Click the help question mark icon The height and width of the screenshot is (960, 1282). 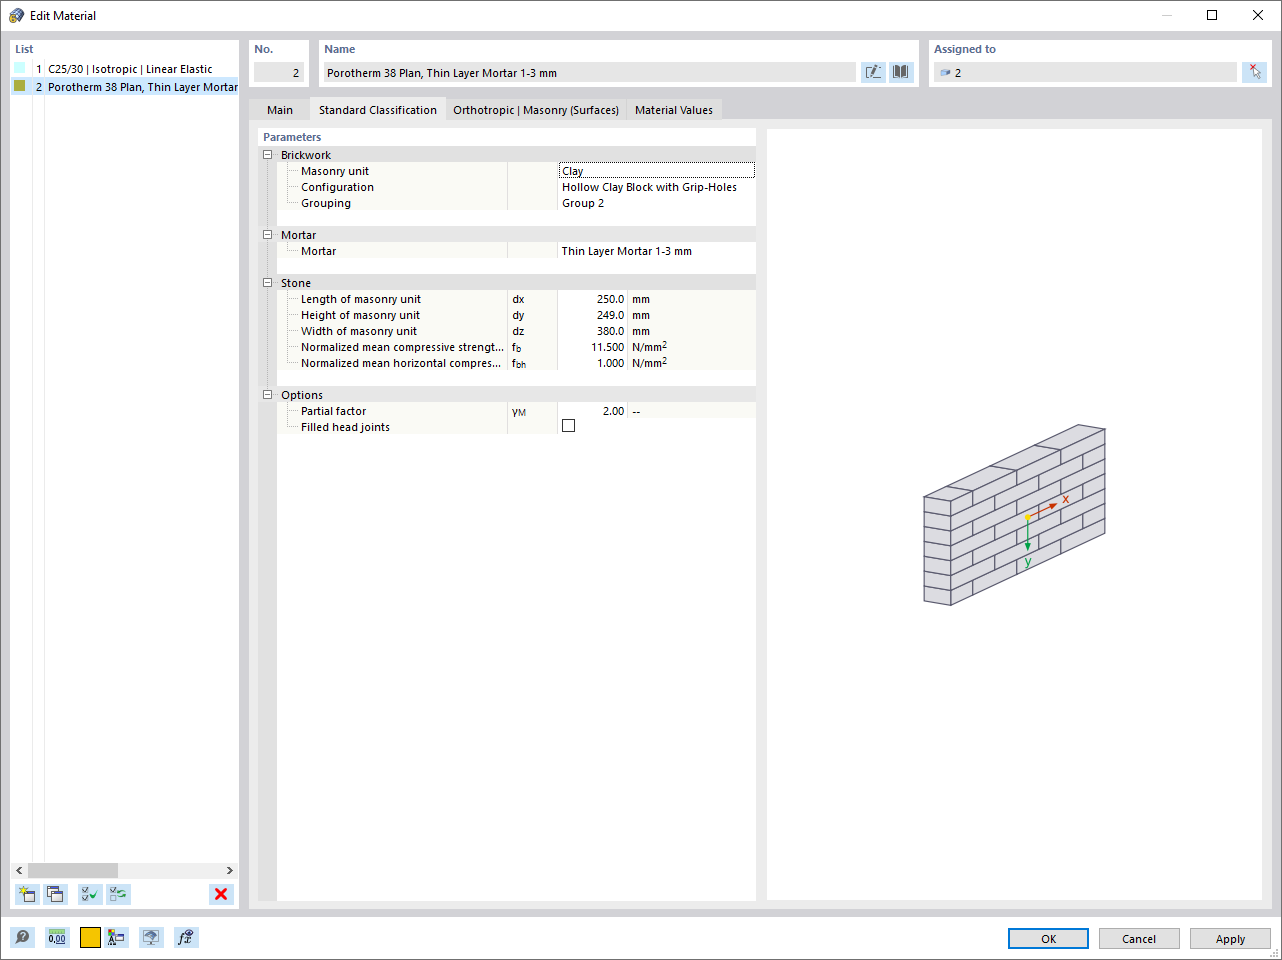click(21, 937)
